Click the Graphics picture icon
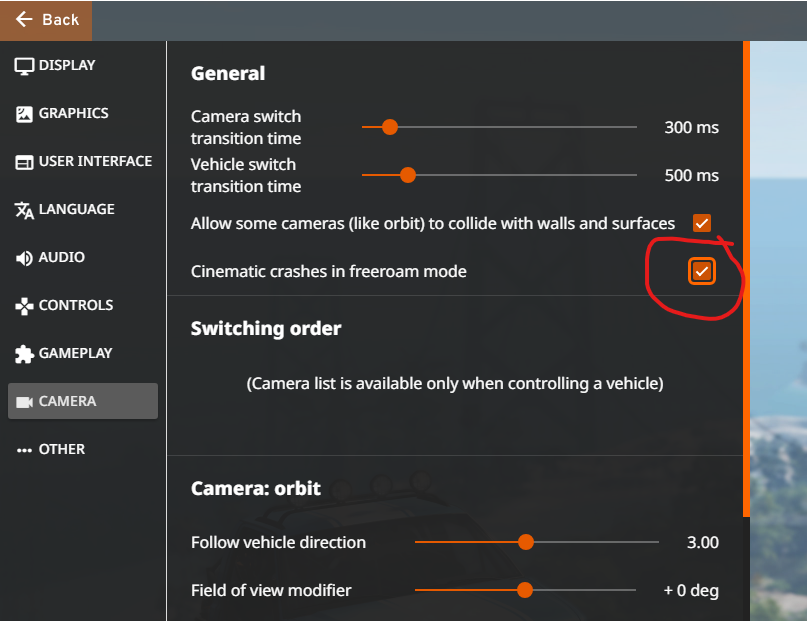807x621 pixels. pyautogui.click(x=24, y=114)
